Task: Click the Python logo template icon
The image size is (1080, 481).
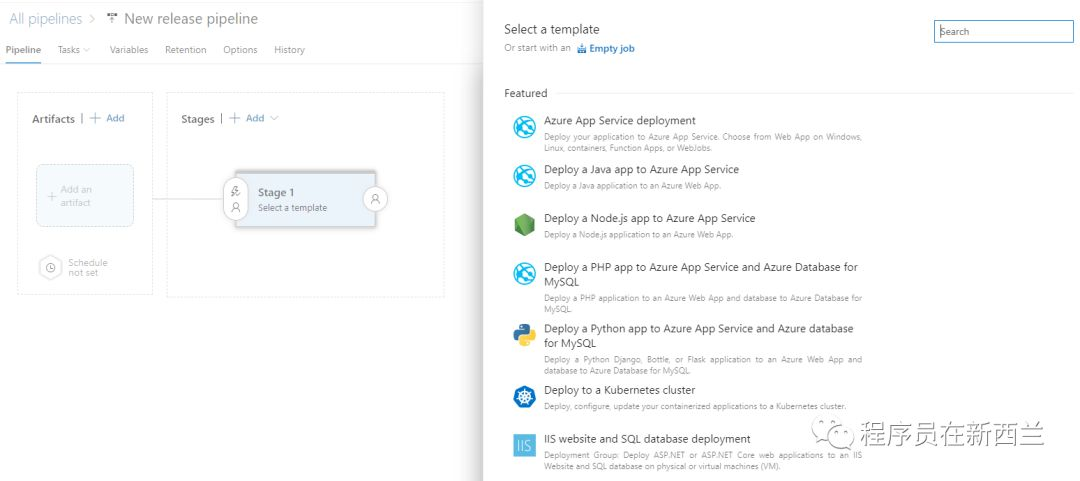Action: (524, 335)
